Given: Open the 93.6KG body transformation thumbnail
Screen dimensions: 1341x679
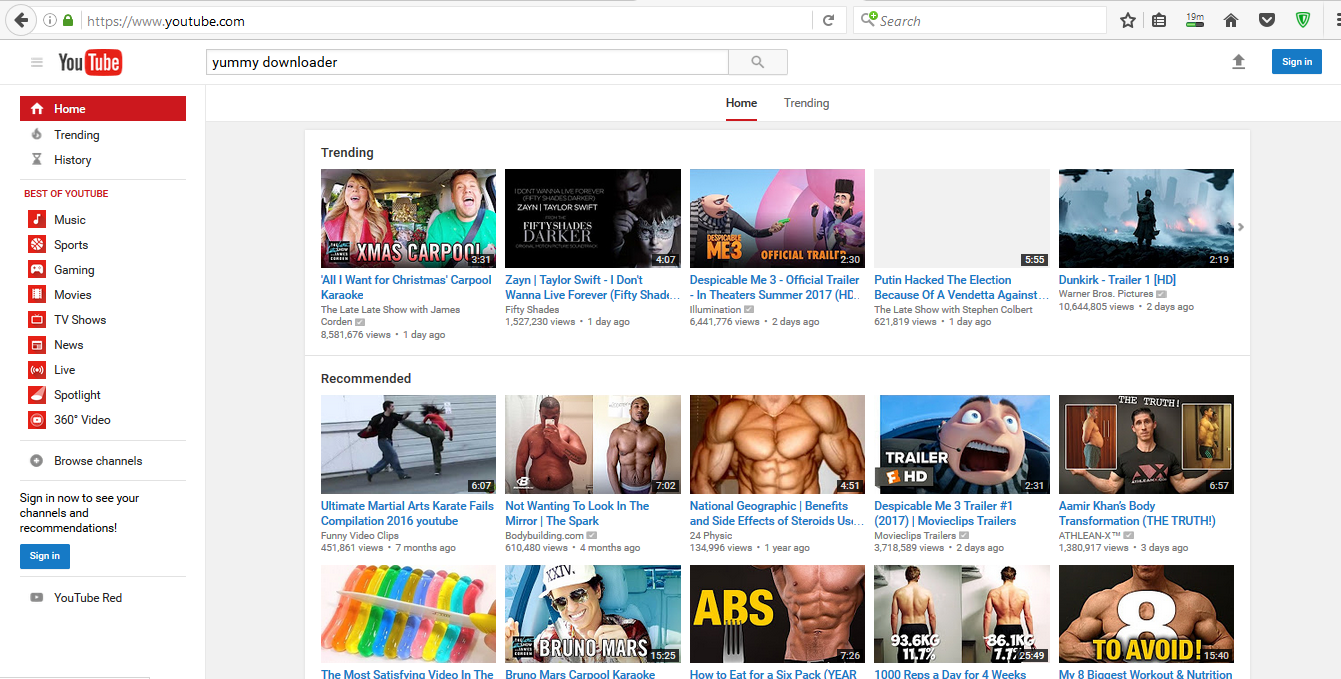Looking at the screenshot, I should coord(962,614).
